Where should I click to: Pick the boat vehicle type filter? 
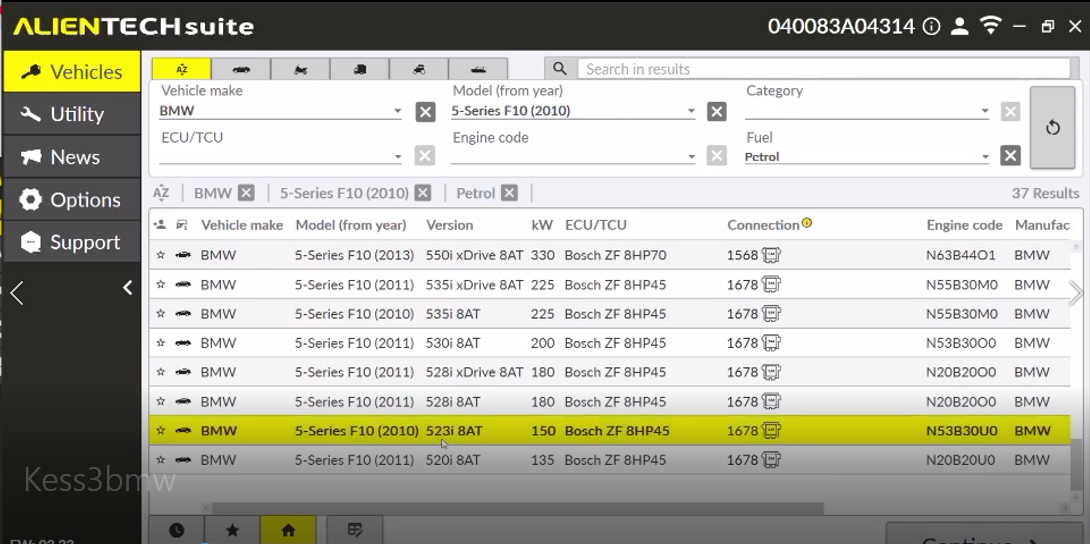tap(478, 69)
